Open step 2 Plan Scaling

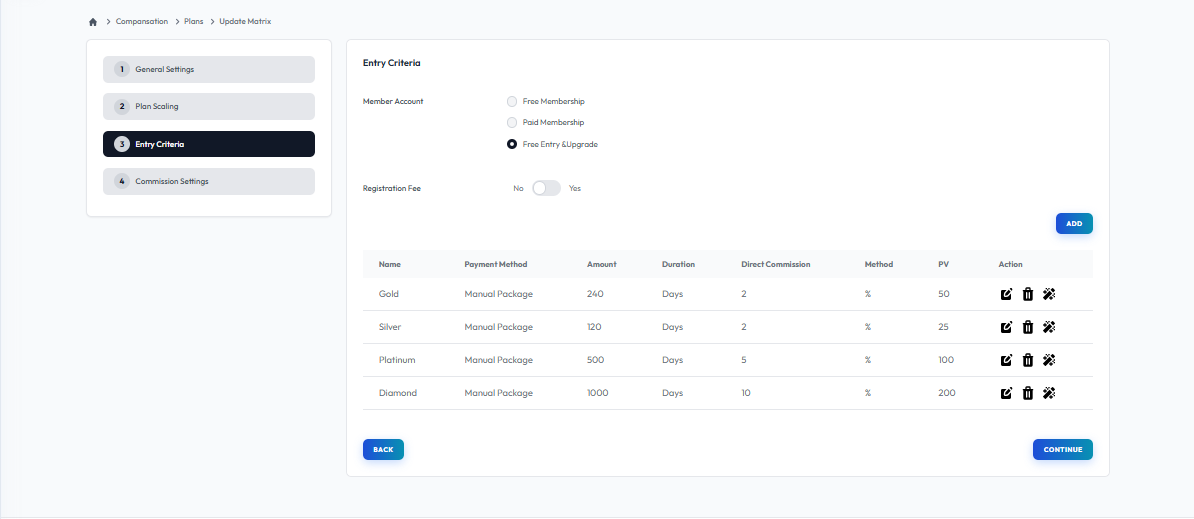209,107
